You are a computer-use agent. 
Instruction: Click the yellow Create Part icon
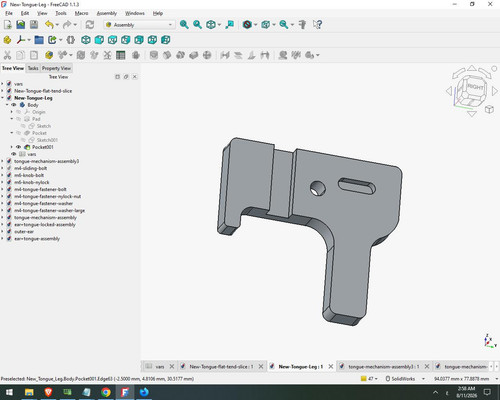point(7,40)
